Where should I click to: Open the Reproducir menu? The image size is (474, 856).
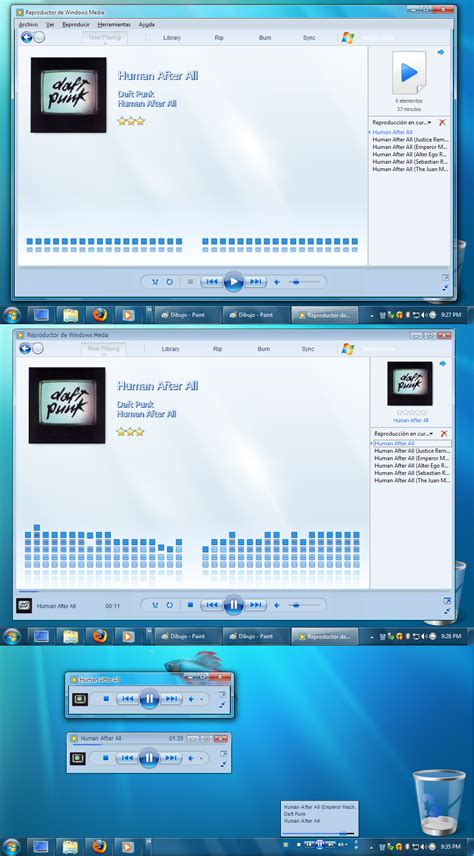pos(76,25)
